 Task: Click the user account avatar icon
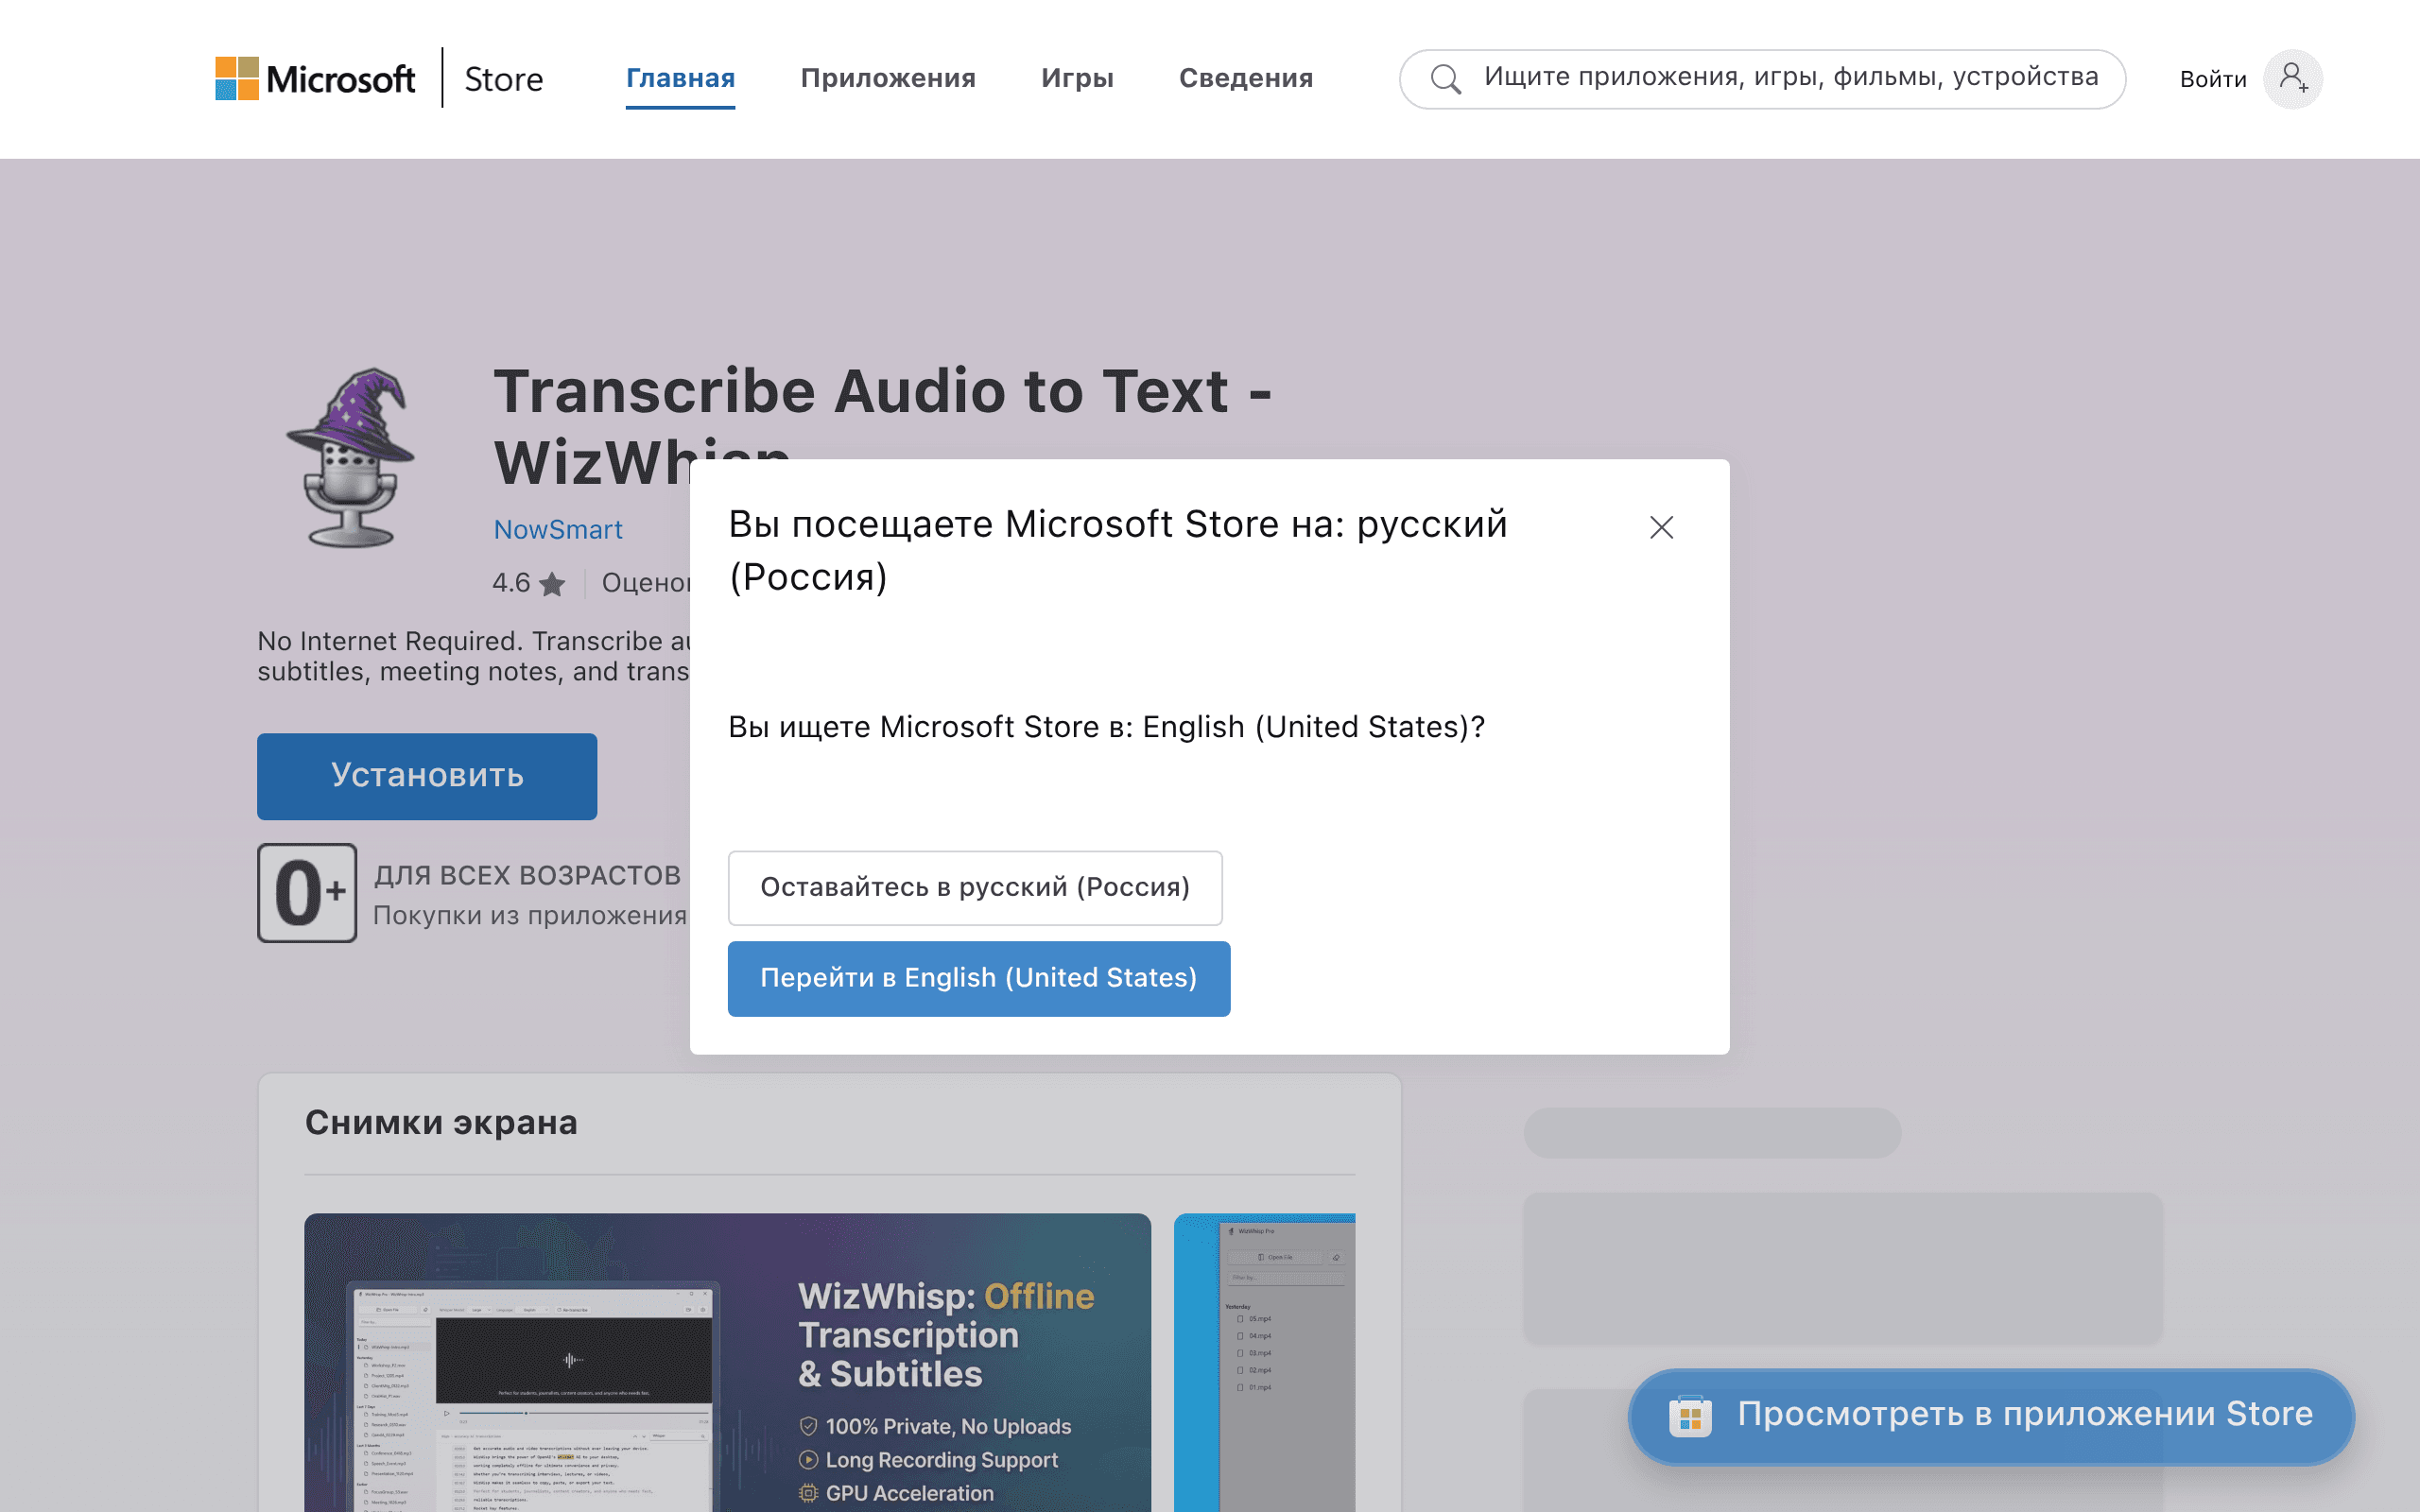pyautogui.click(x=2293, y=79)
